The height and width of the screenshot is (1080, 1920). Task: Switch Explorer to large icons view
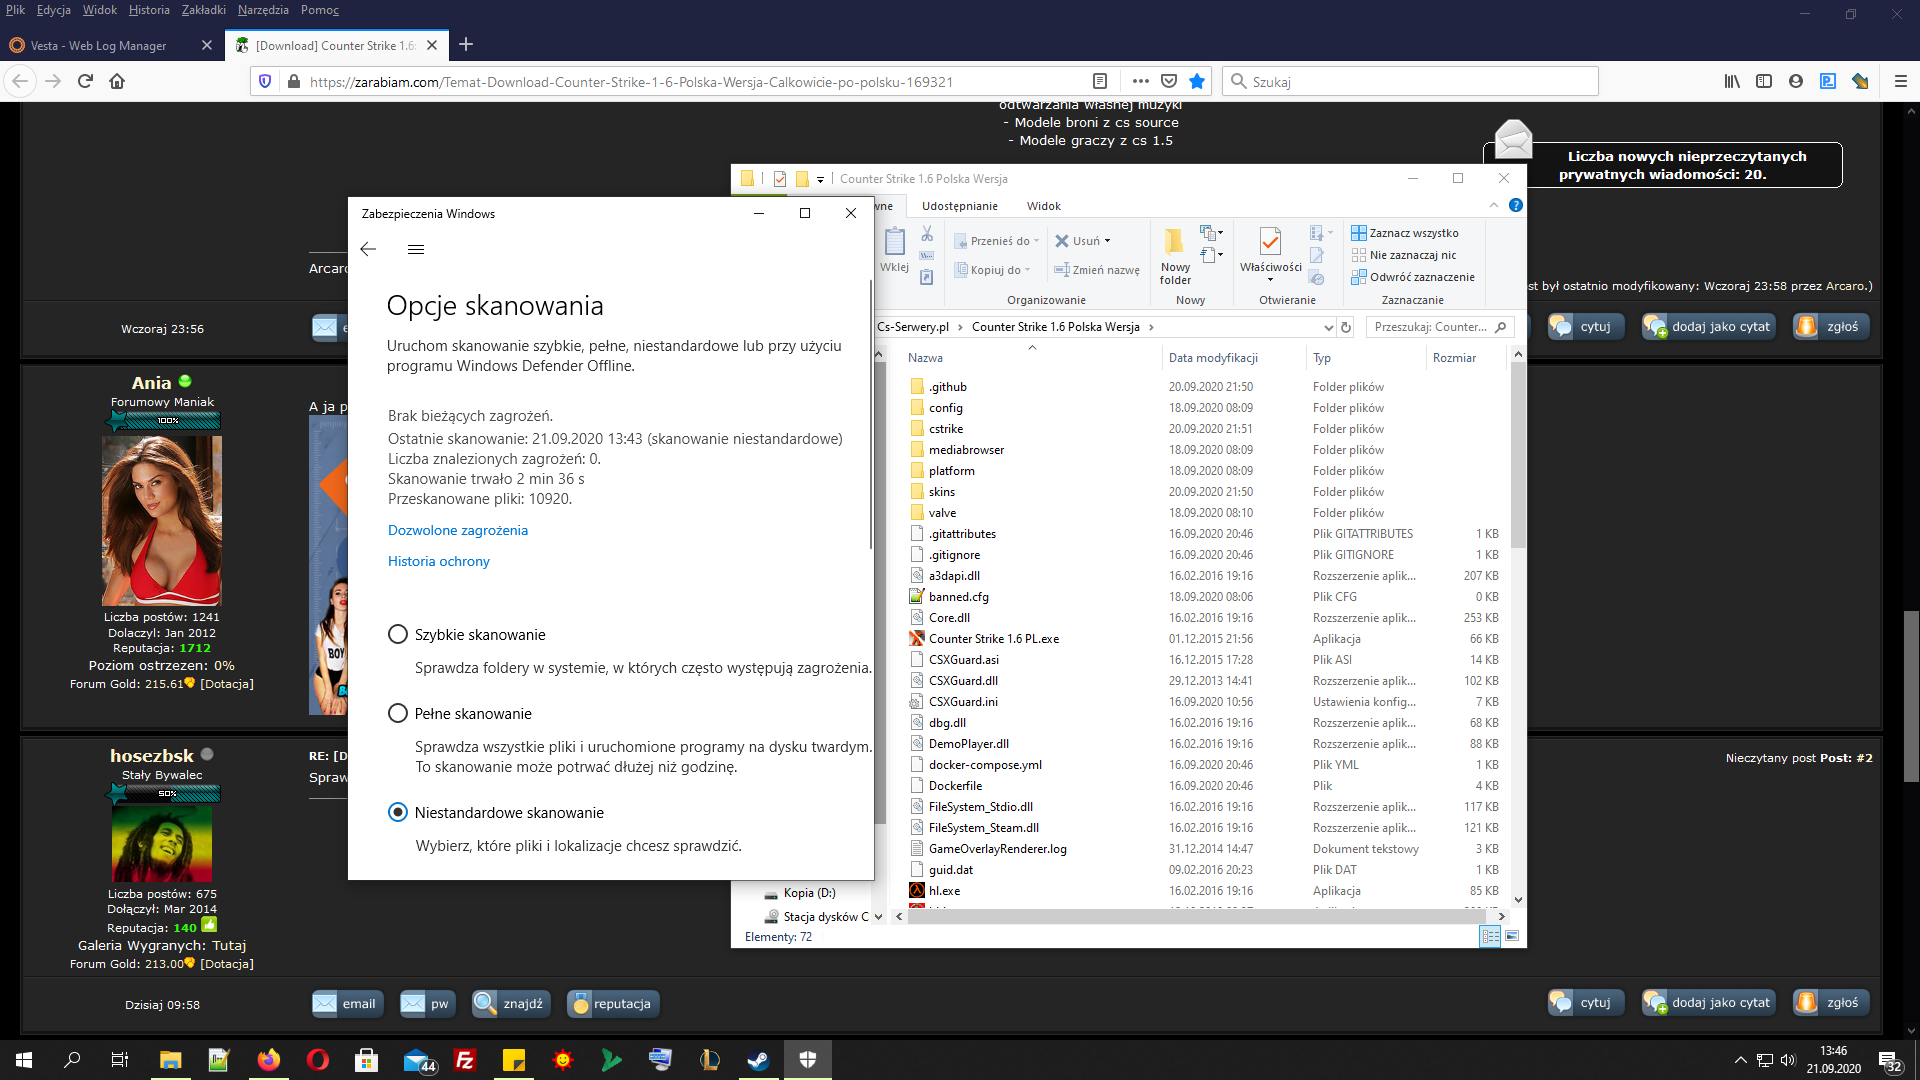[1512, 937]
